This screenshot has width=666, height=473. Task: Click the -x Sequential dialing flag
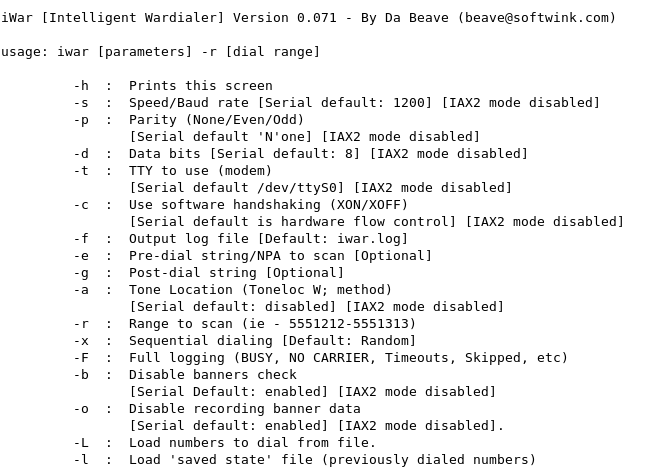81,341
